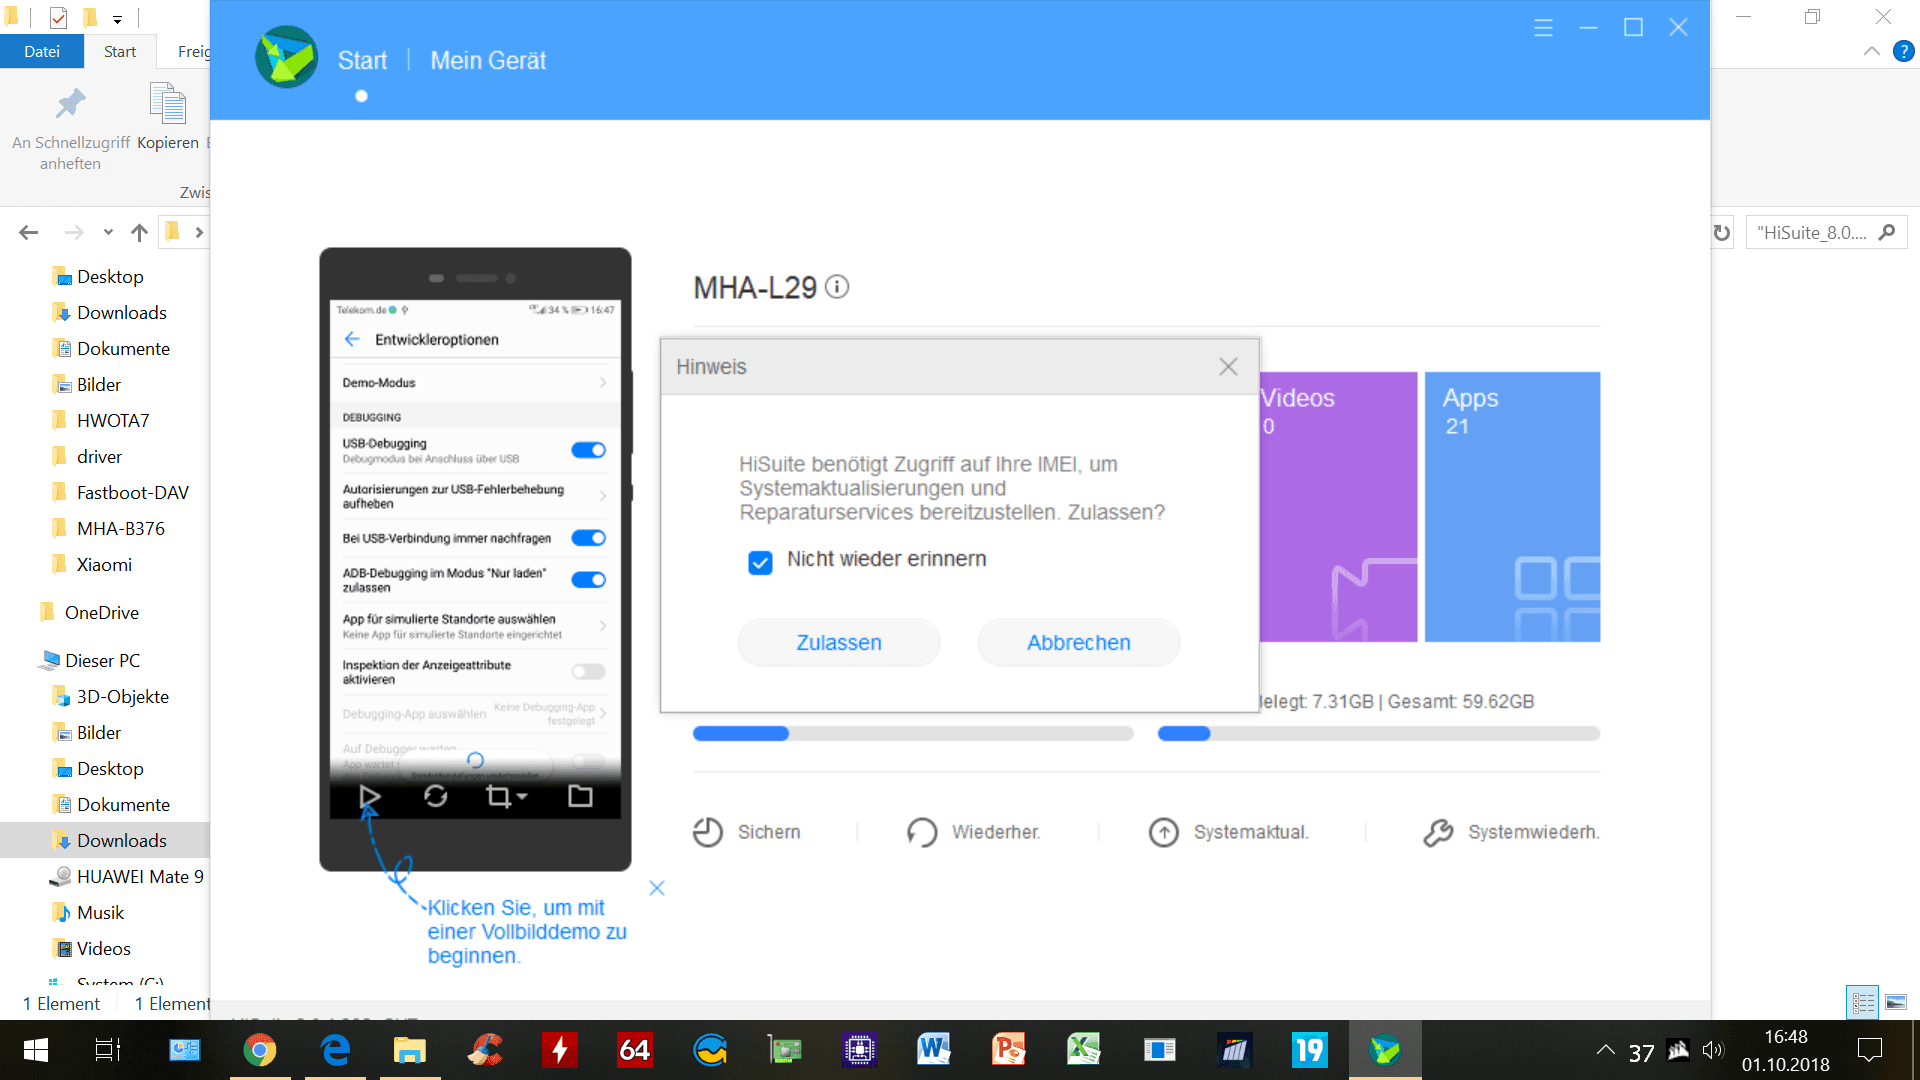The height and width of the screenshot is (1080, 1920).
Task: Click the Systemwiederh. wrench icon
Action: pos(1438,832)
